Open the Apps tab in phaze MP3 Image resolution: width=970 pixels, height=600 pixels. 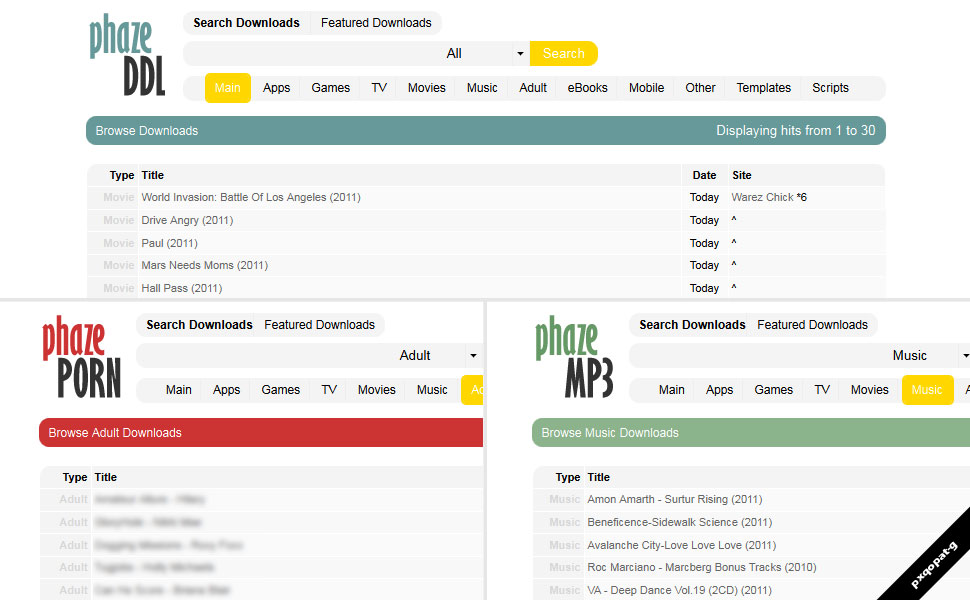click(719, 390)
